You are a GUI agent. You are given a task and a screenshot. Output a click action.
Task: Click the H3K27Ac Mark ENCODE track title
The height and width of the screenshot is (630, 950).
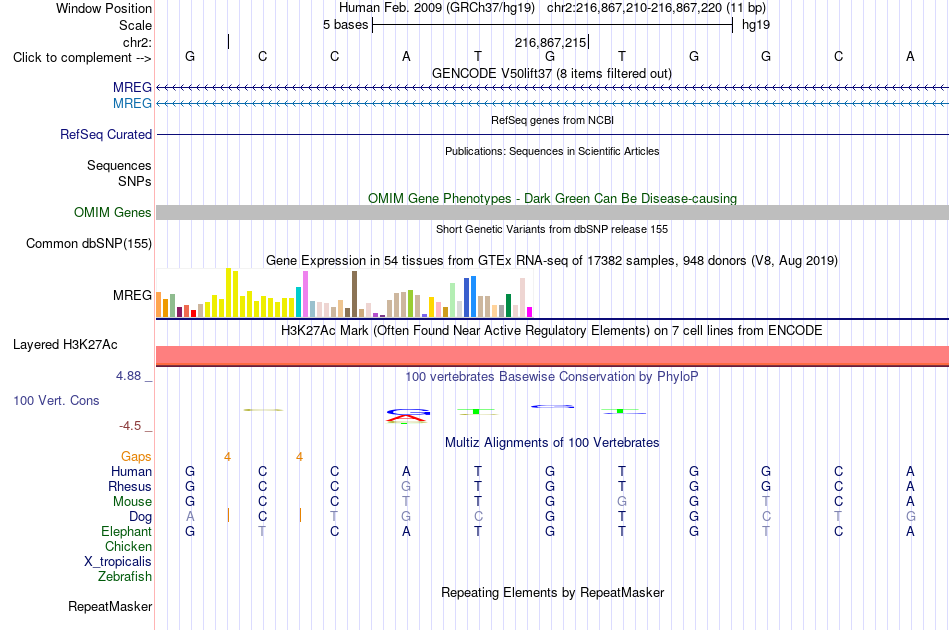click(x=552, y=331)
